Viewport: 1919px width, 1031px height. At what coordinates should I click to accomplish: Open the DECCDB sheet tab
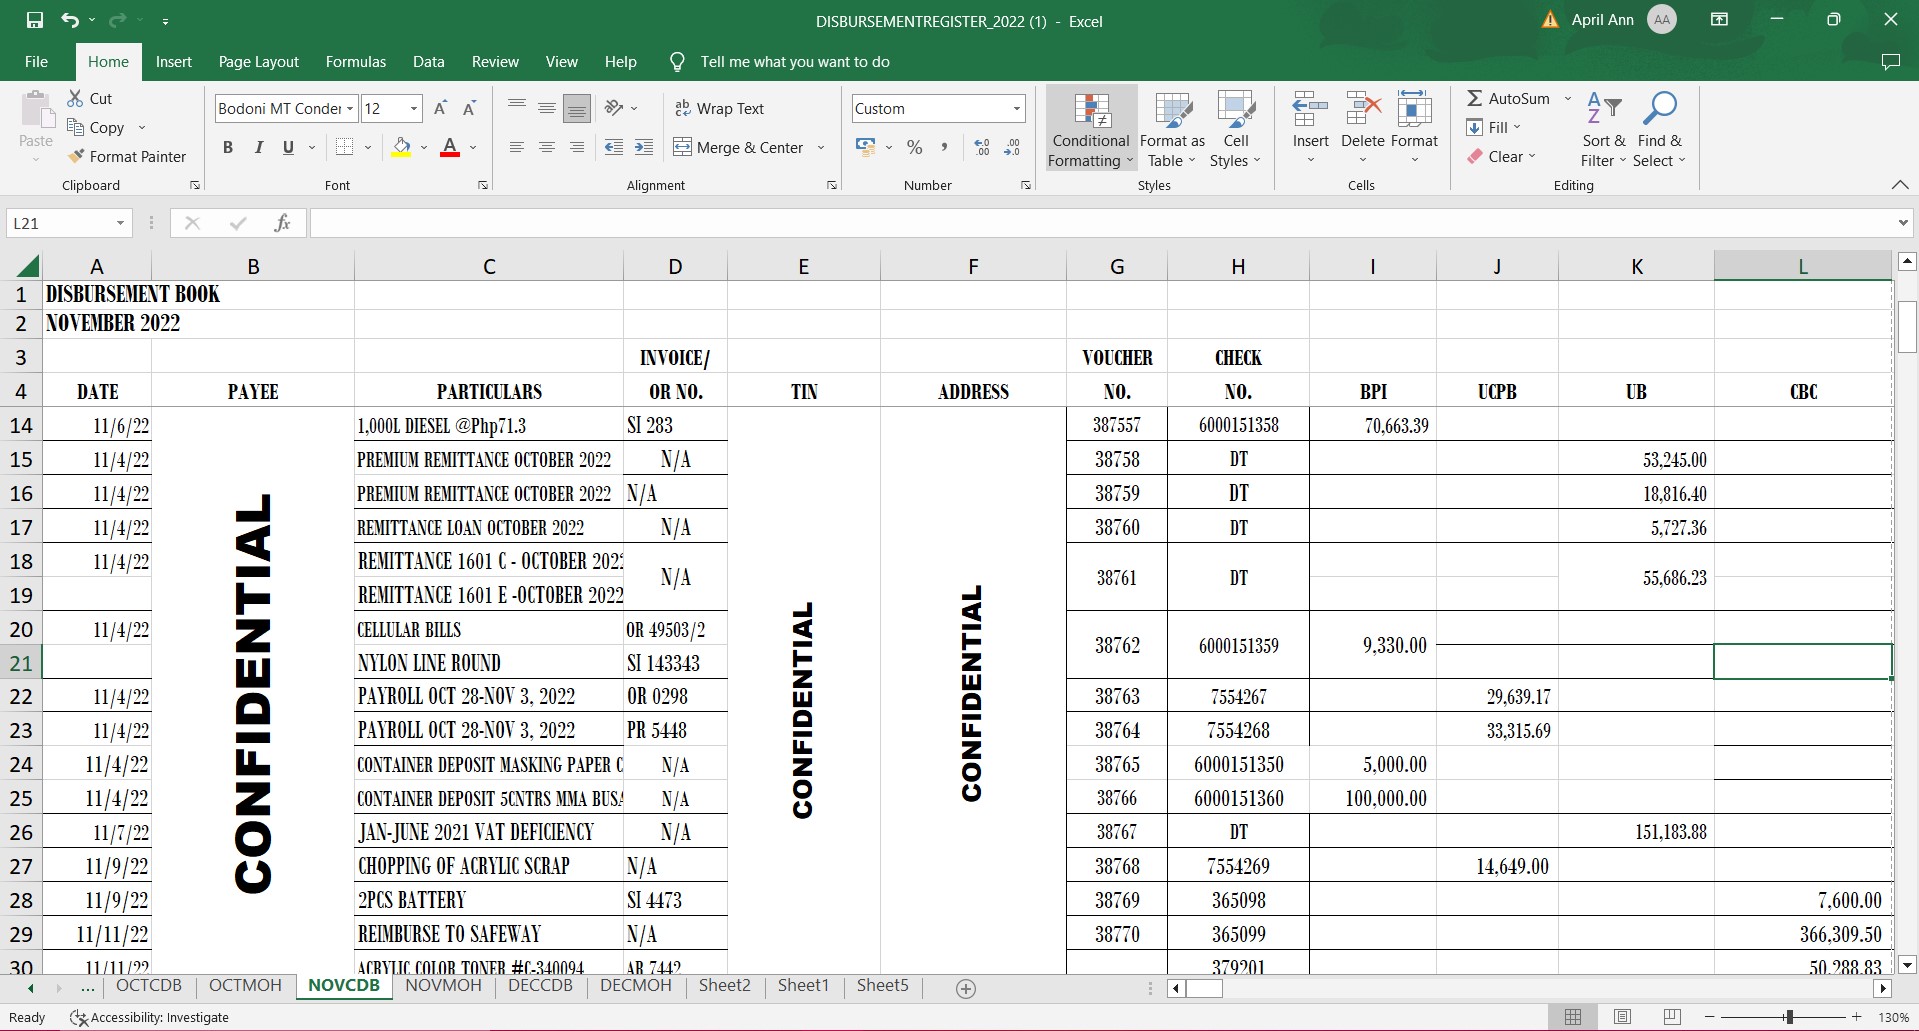[x=540, y=985]
